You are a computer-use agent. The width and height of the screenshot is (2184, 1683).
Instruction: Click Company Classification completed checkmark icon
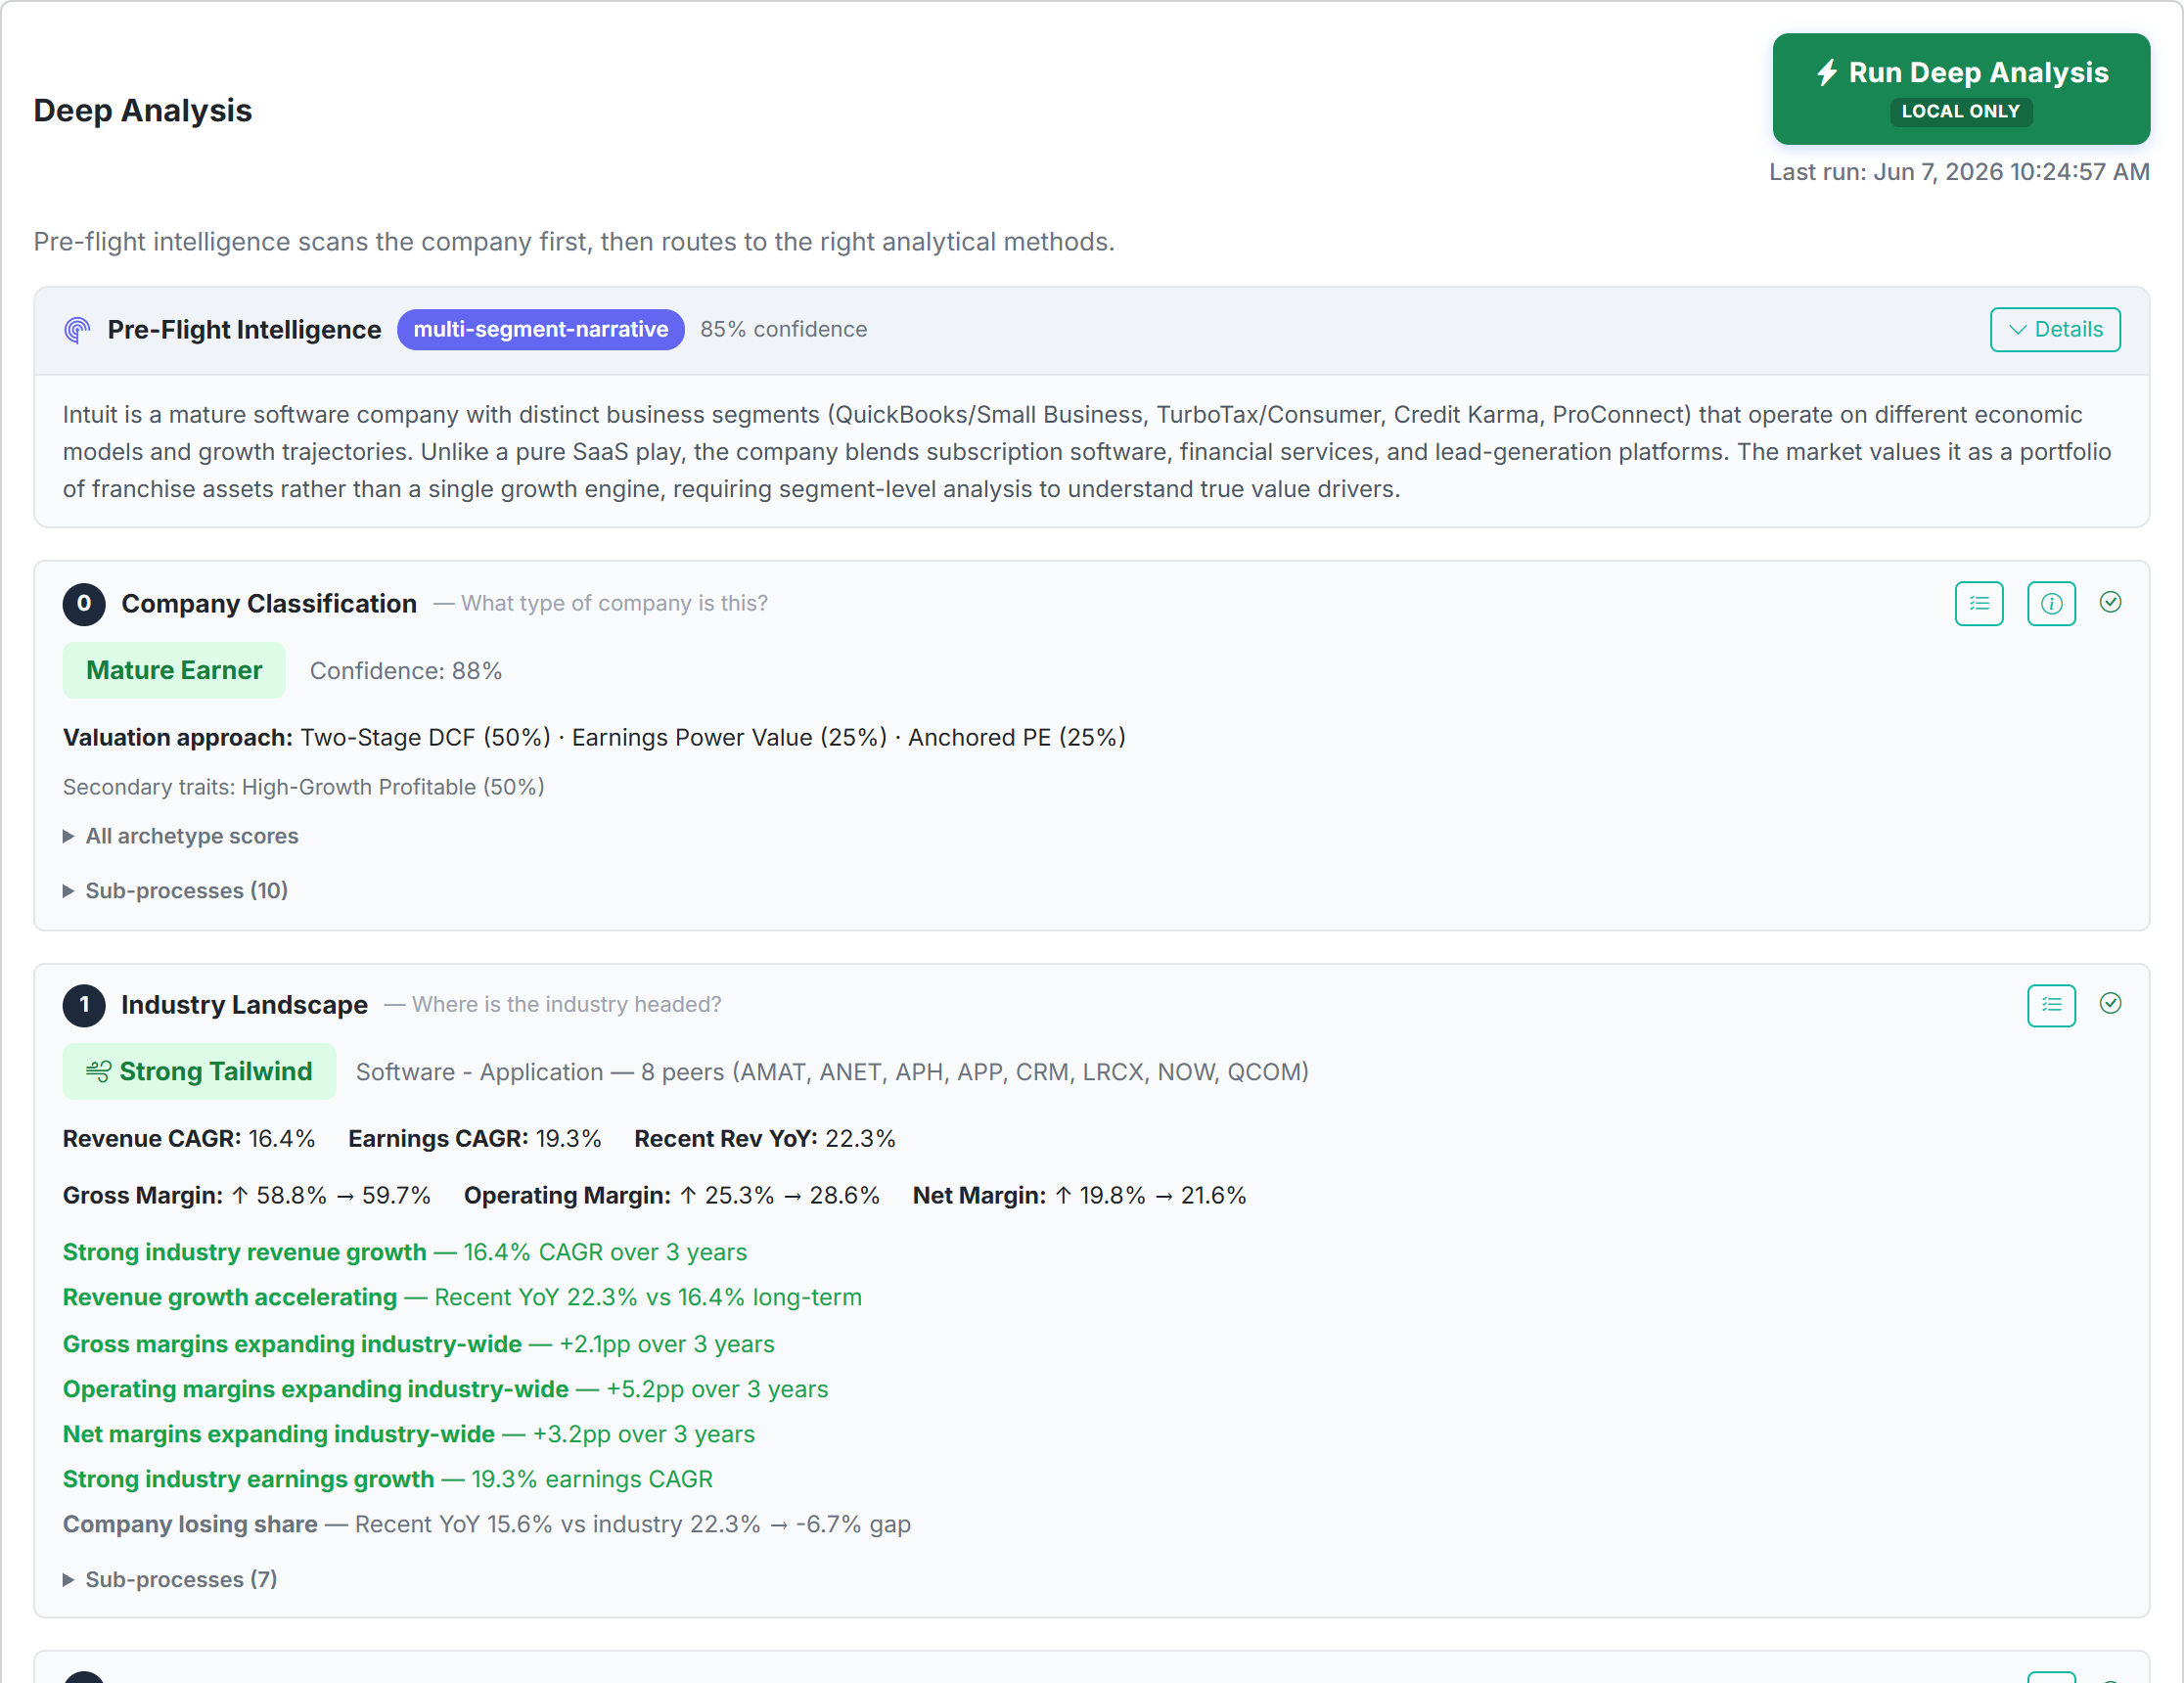coord(2110,602)
